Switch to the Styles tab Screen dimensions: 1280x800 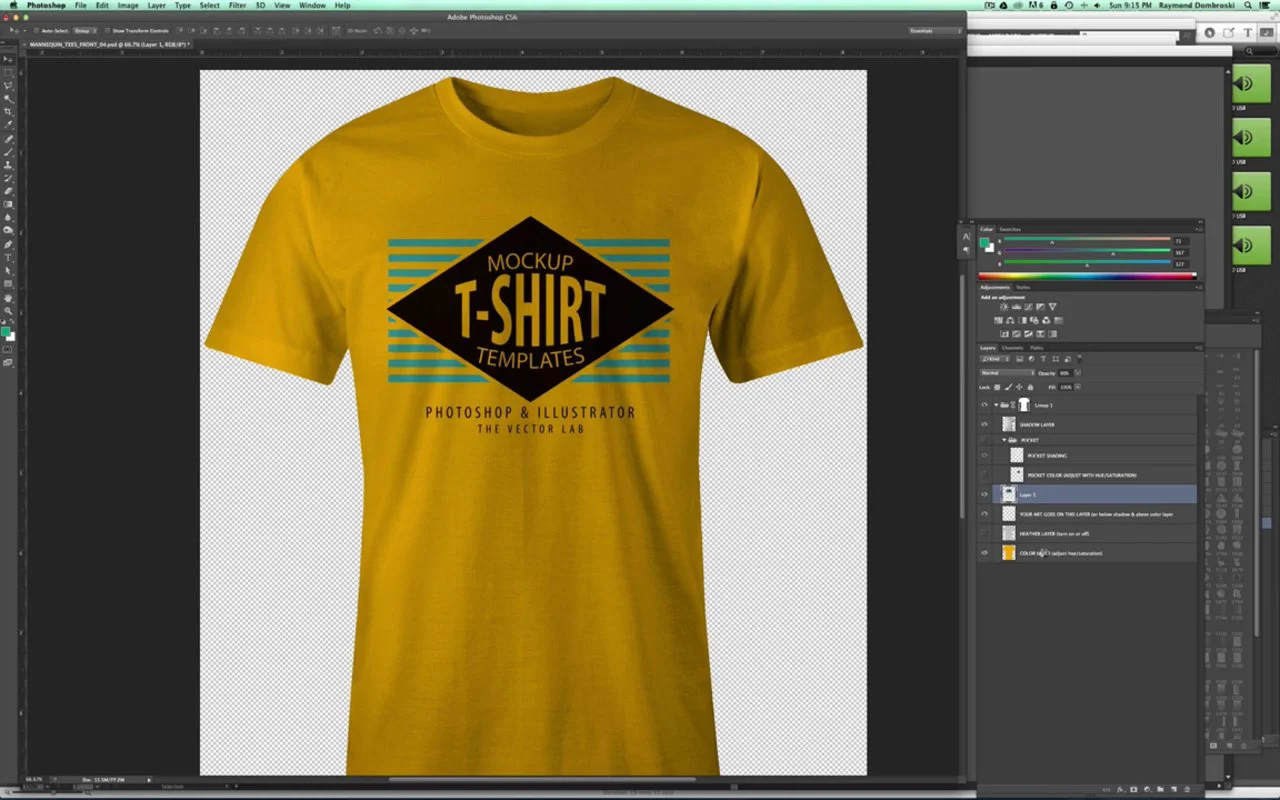(1023, 287)
